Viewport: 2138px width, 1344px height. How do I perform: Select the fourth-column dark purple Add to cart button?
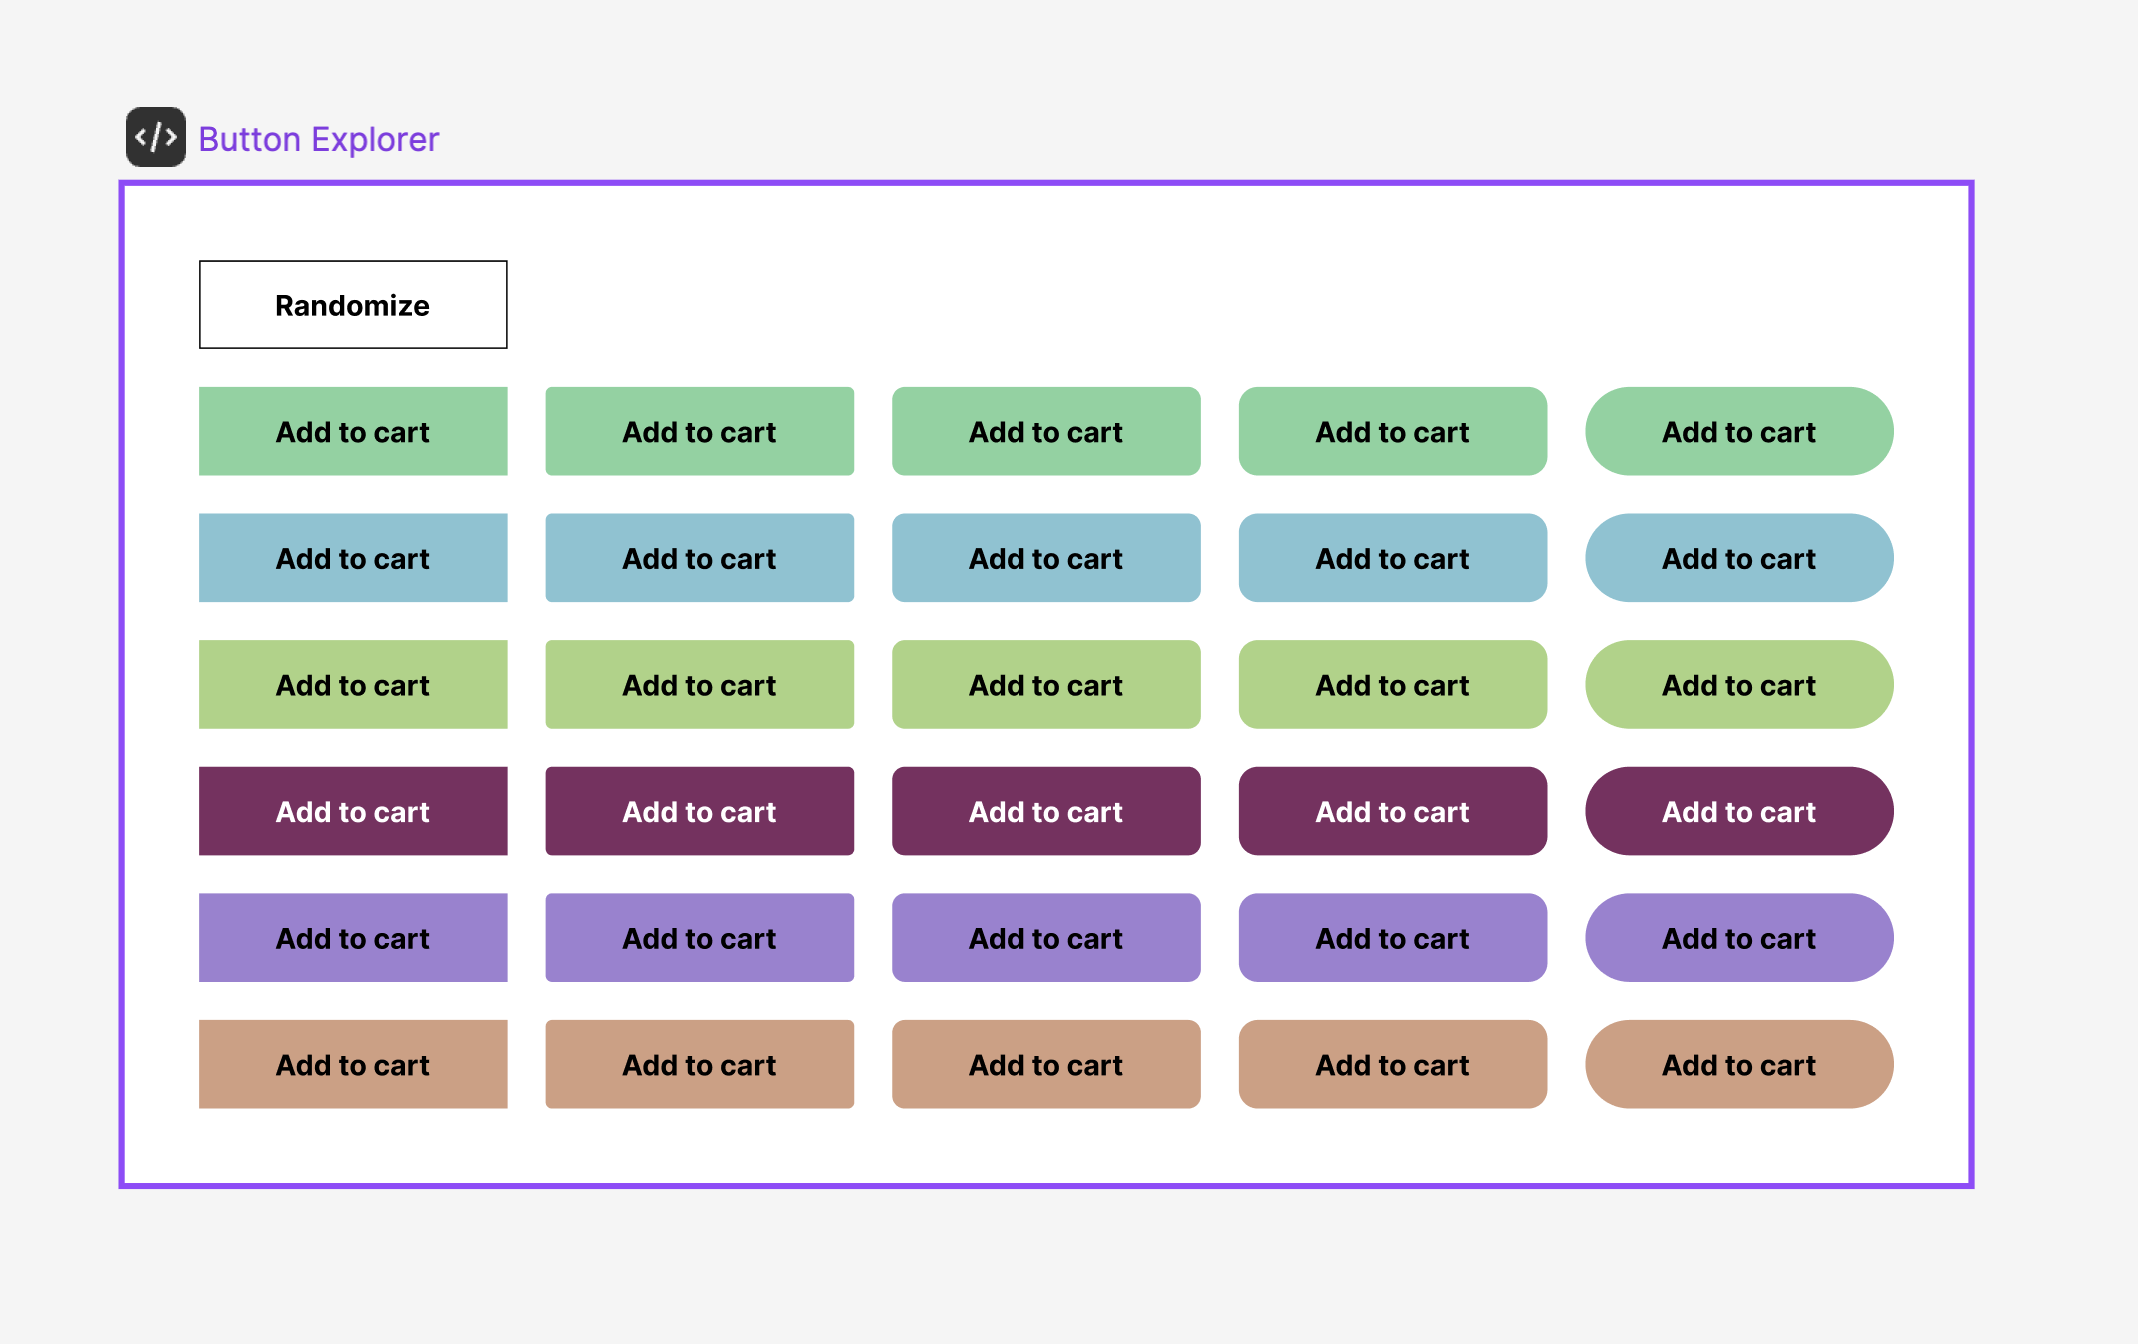click(1392, 811)
